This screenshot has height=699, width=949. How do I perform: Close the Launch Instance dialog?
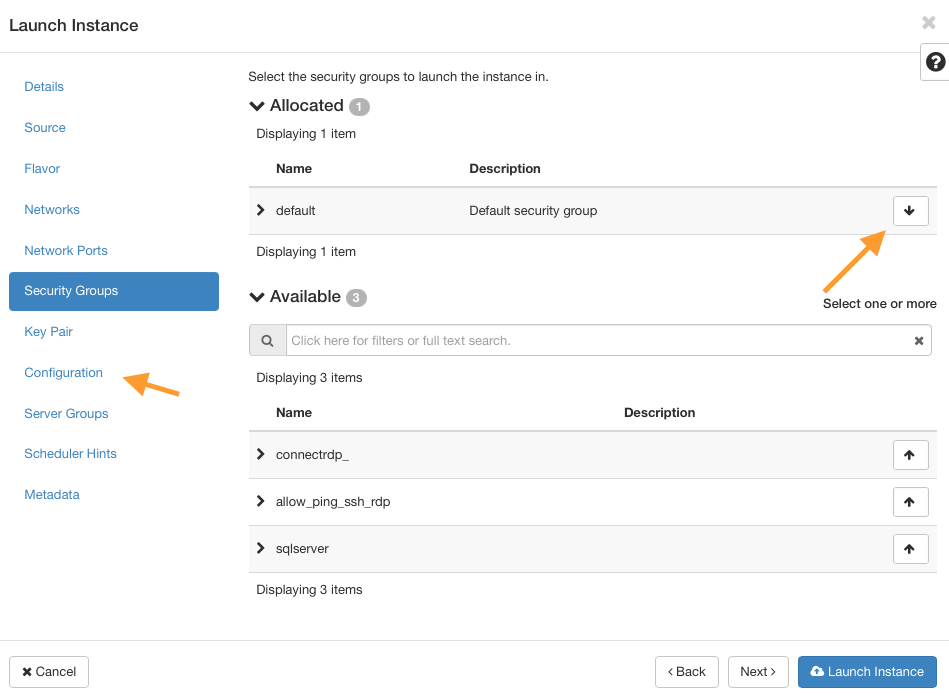(928, 23)
